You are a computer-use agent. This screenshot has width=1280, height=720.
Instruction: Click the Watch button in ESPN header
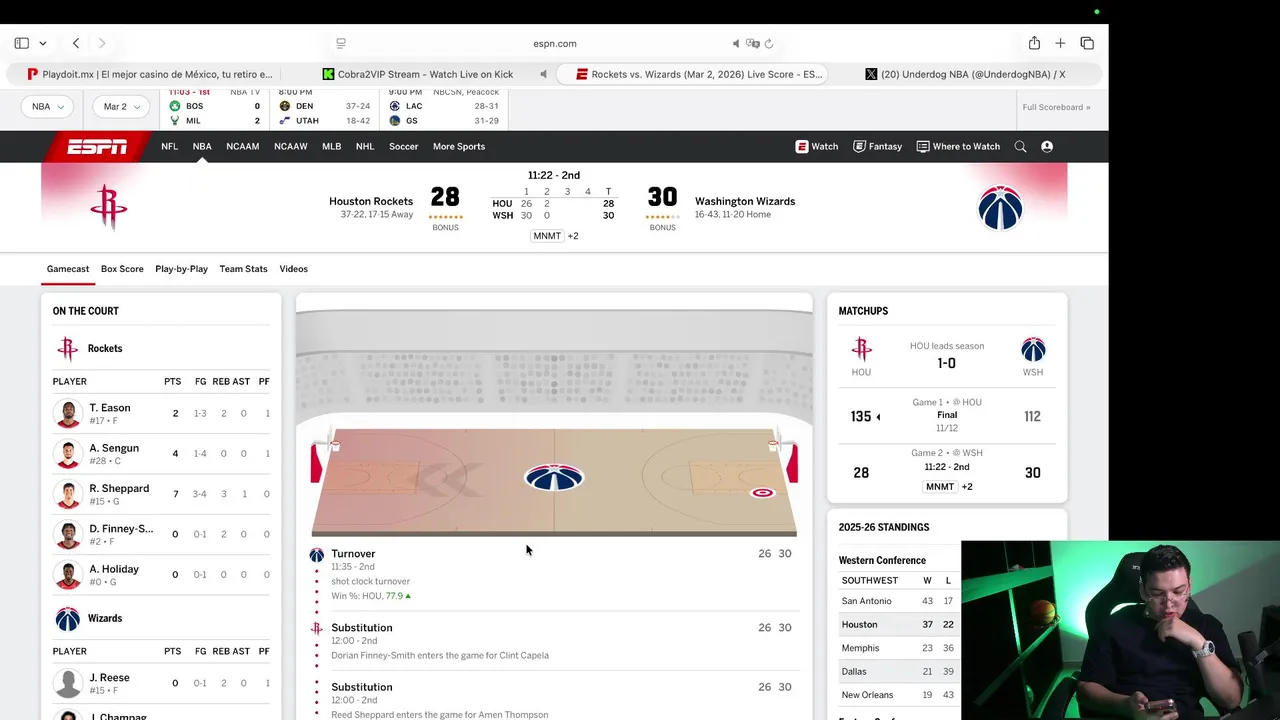[x=817, y=146]
